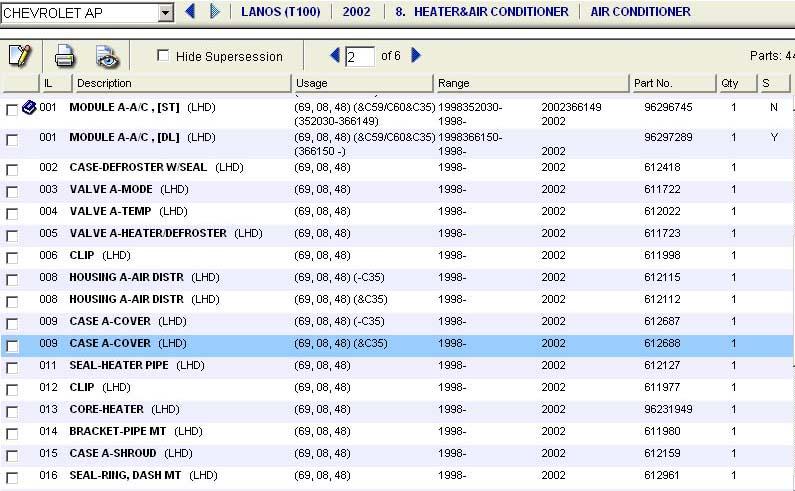Screen dimensions: 795x491
Task: Print the parts list via printer icon
Action: (65, 56)
